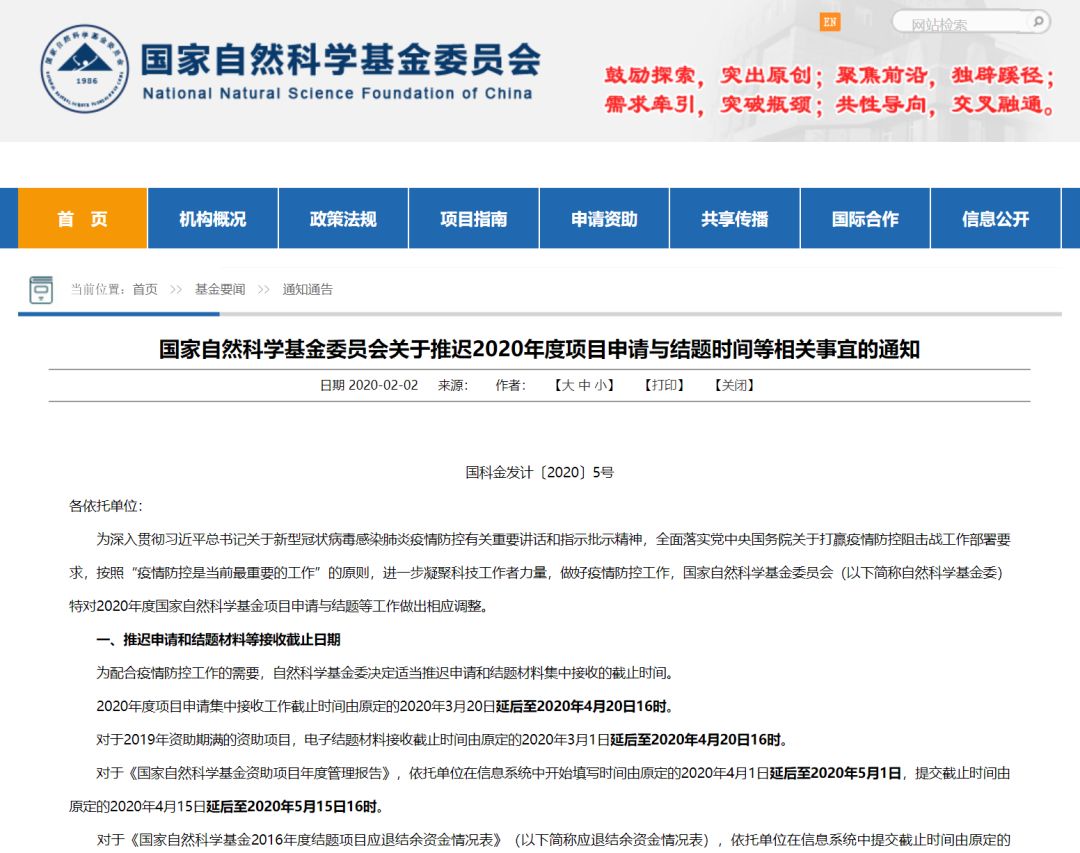1080x853 pixels.
Task: Click the 国家自然科学基金委员会 site title
Action: pyautogui.click(x=341, y=59)
